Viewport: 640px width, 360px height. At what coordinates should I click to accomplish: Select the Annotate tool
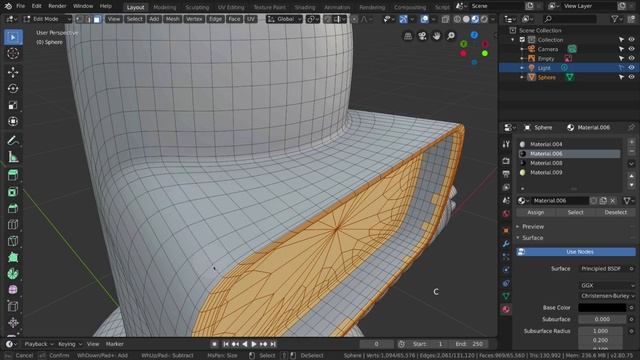[x=13, y=140]
